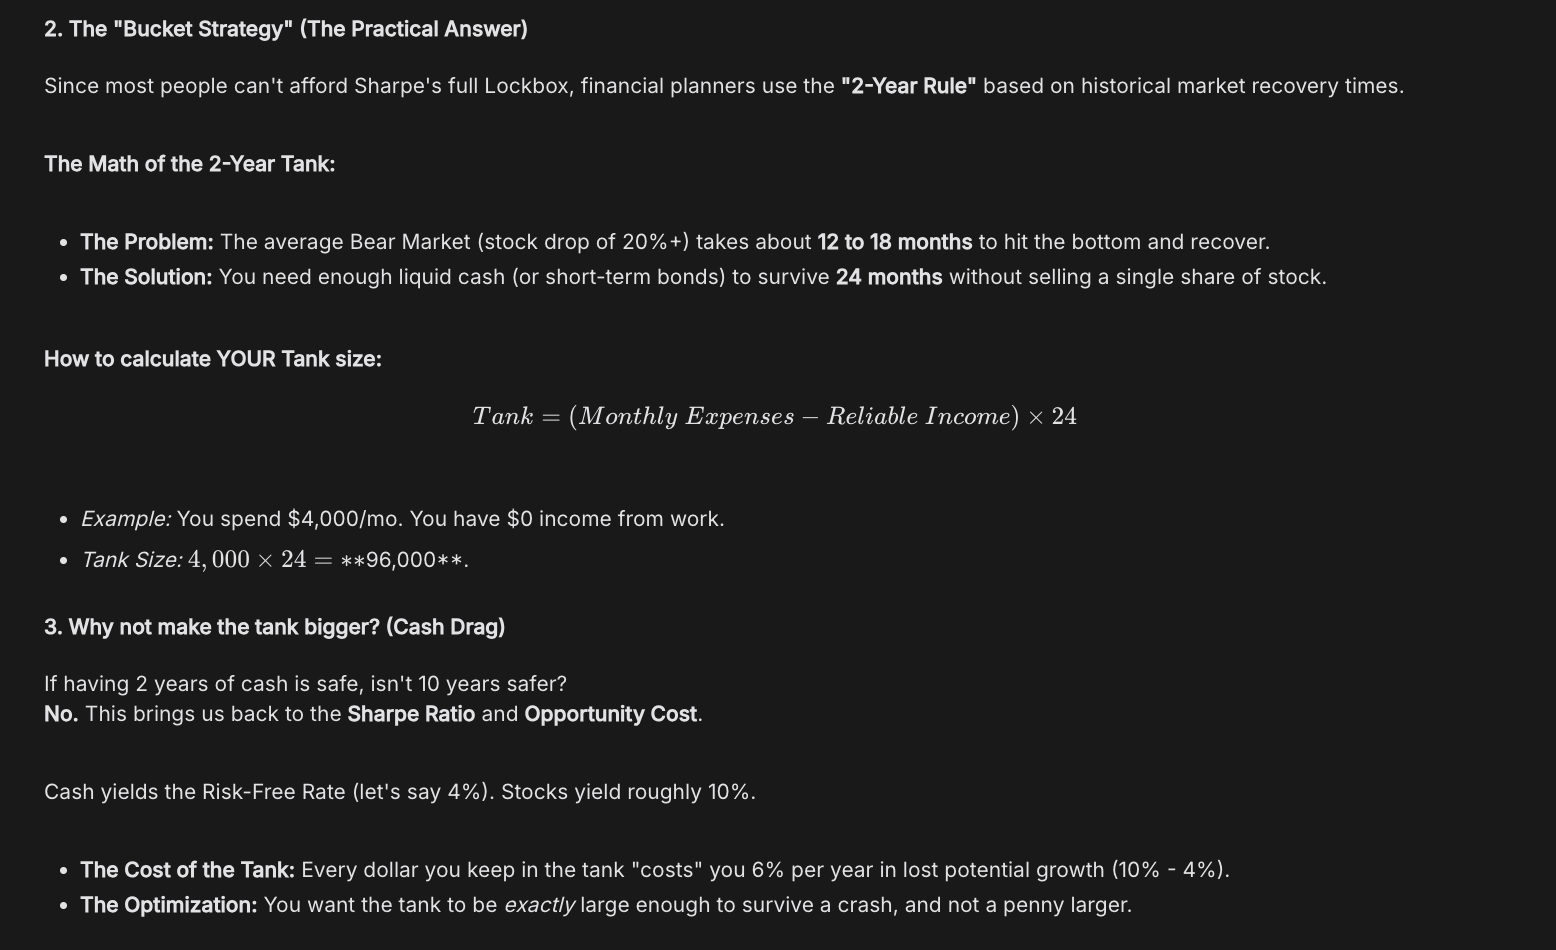The height and width of the screenshot is (950, 1556).
Task: Click the italic "Example:" label
Action: point(126,519)
